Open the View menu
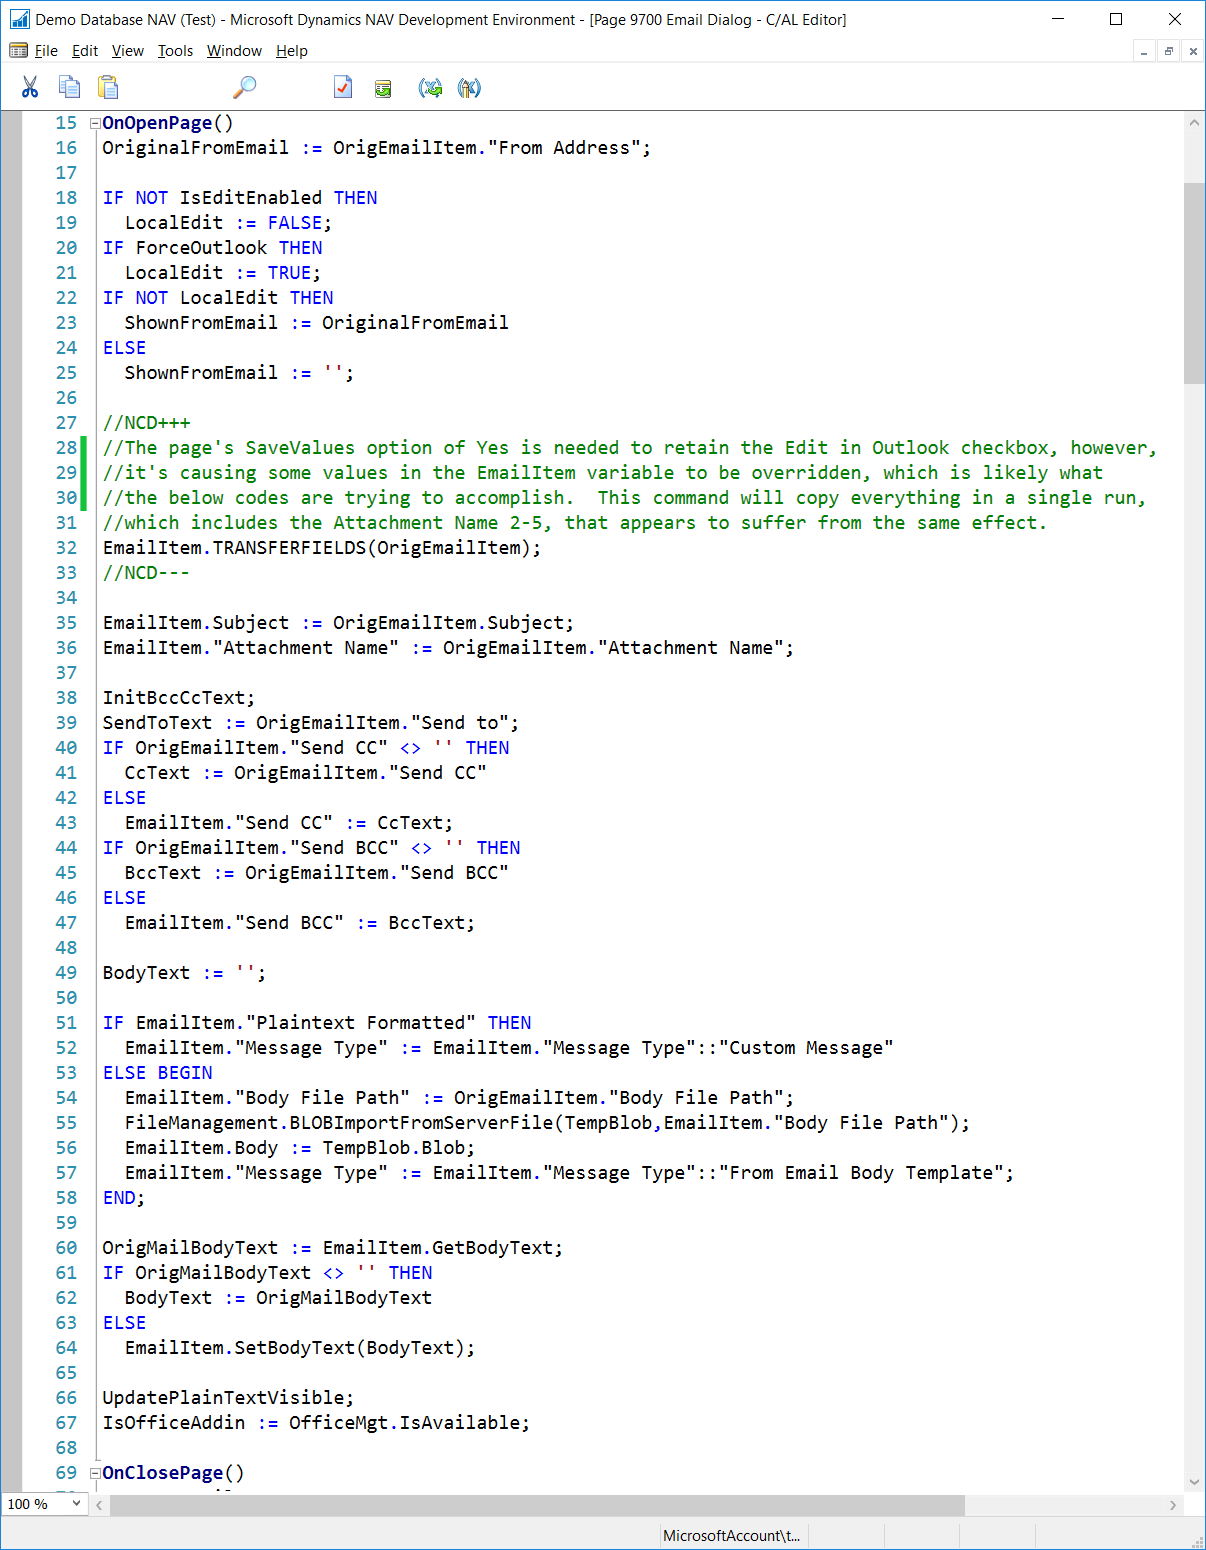The height and width of the screenshot is (1550, 1206). pos(127,51)
